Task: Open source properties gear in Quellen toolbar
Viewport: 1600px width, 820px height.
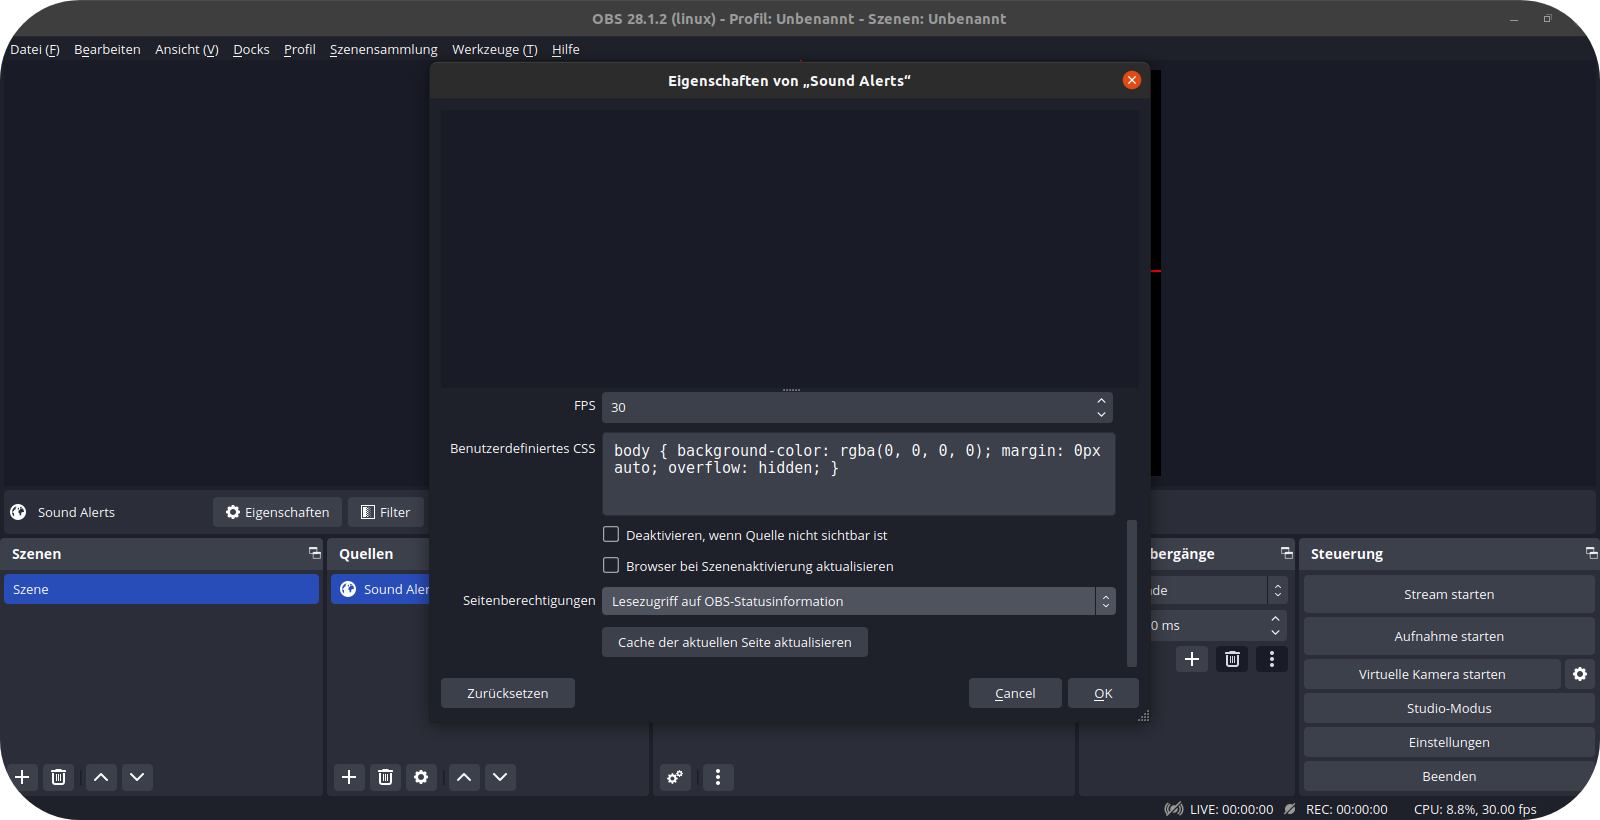Action: [x=421, y=777]
